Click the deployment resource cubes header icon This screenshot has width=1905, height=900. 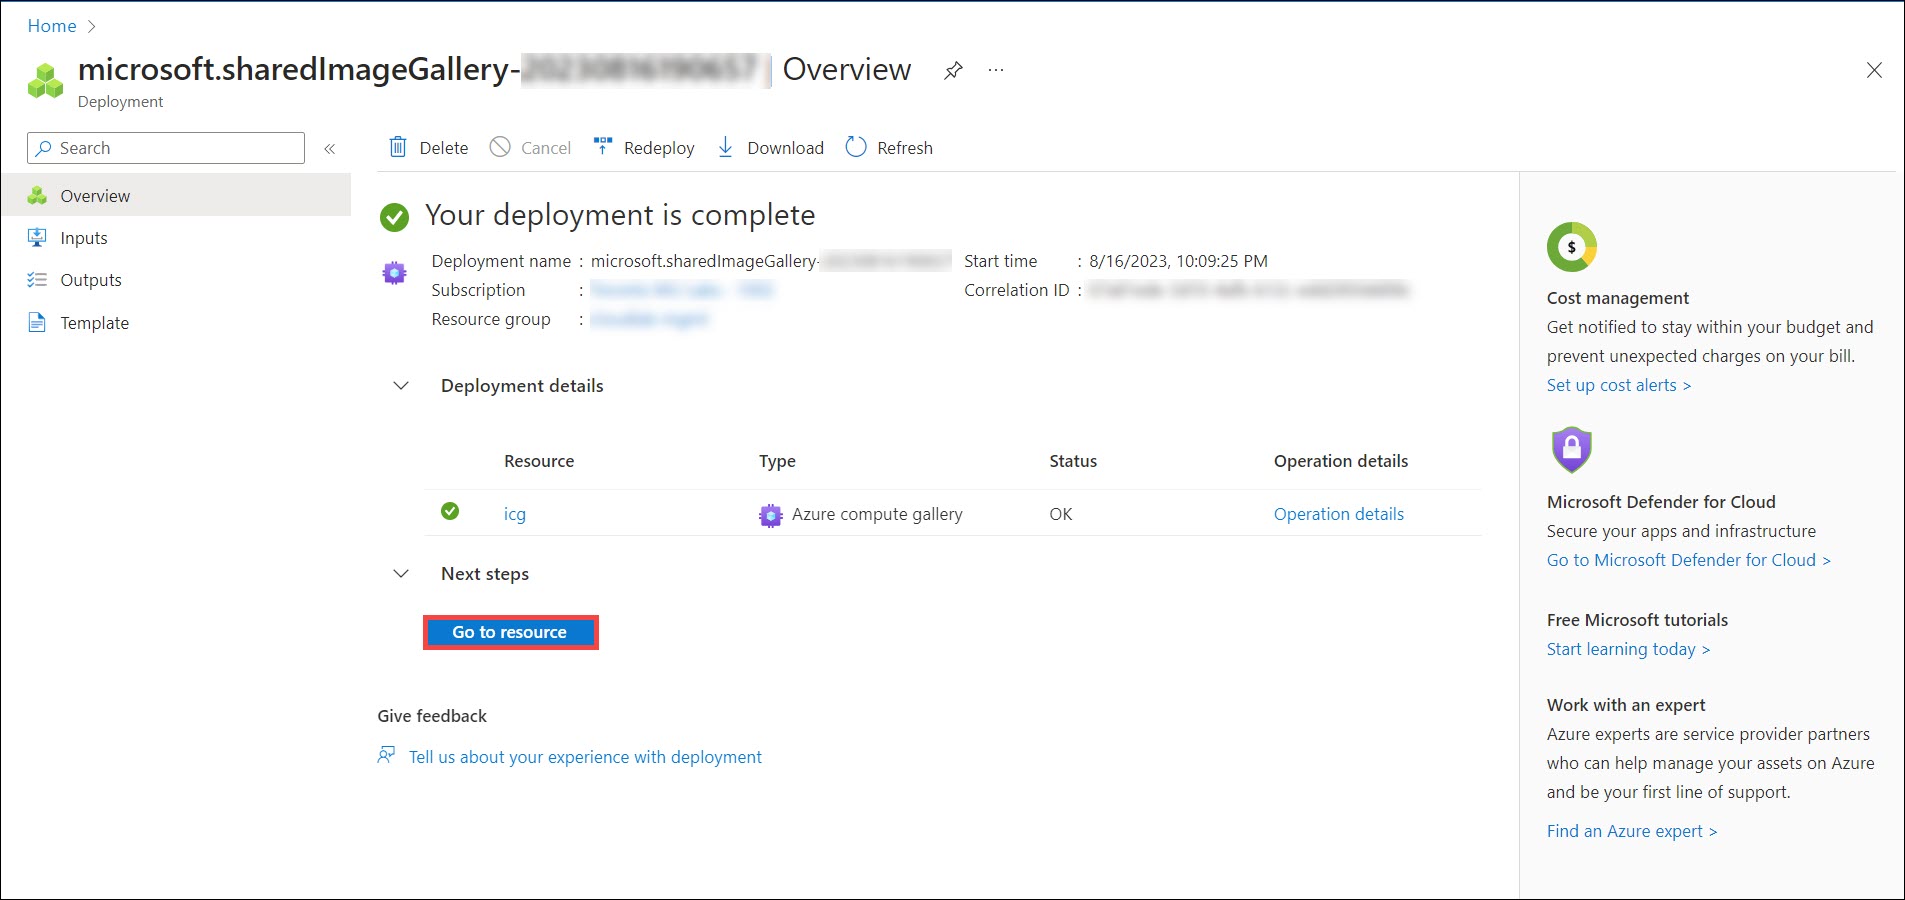(45, 82)
